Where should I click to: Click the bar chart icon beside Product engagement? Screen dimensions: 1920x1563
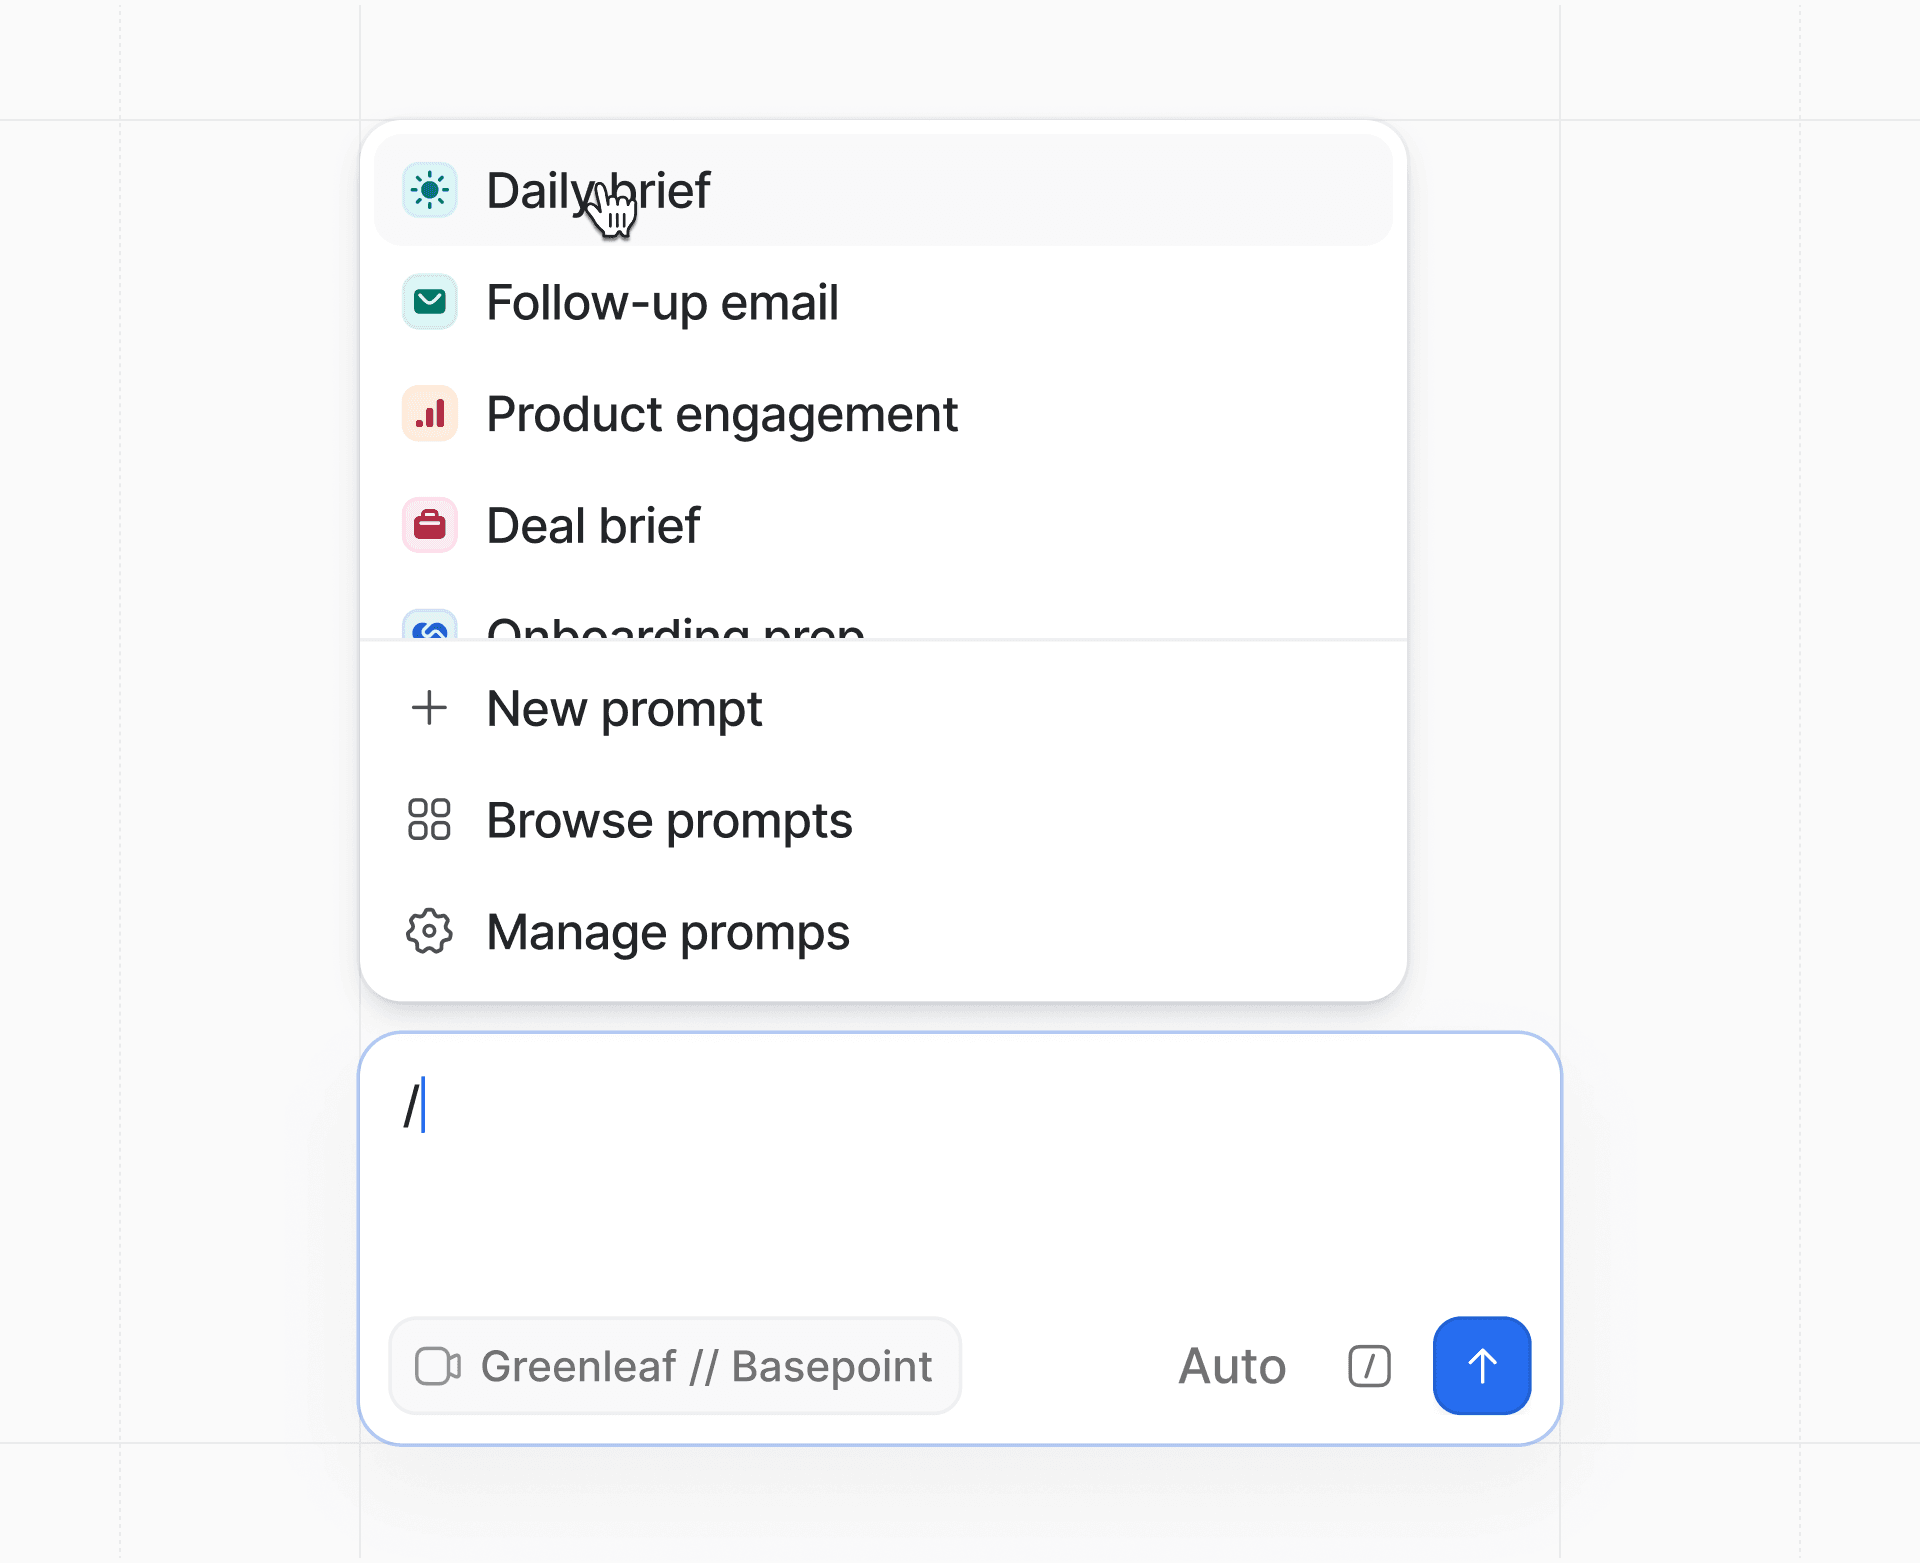point(429,413)
